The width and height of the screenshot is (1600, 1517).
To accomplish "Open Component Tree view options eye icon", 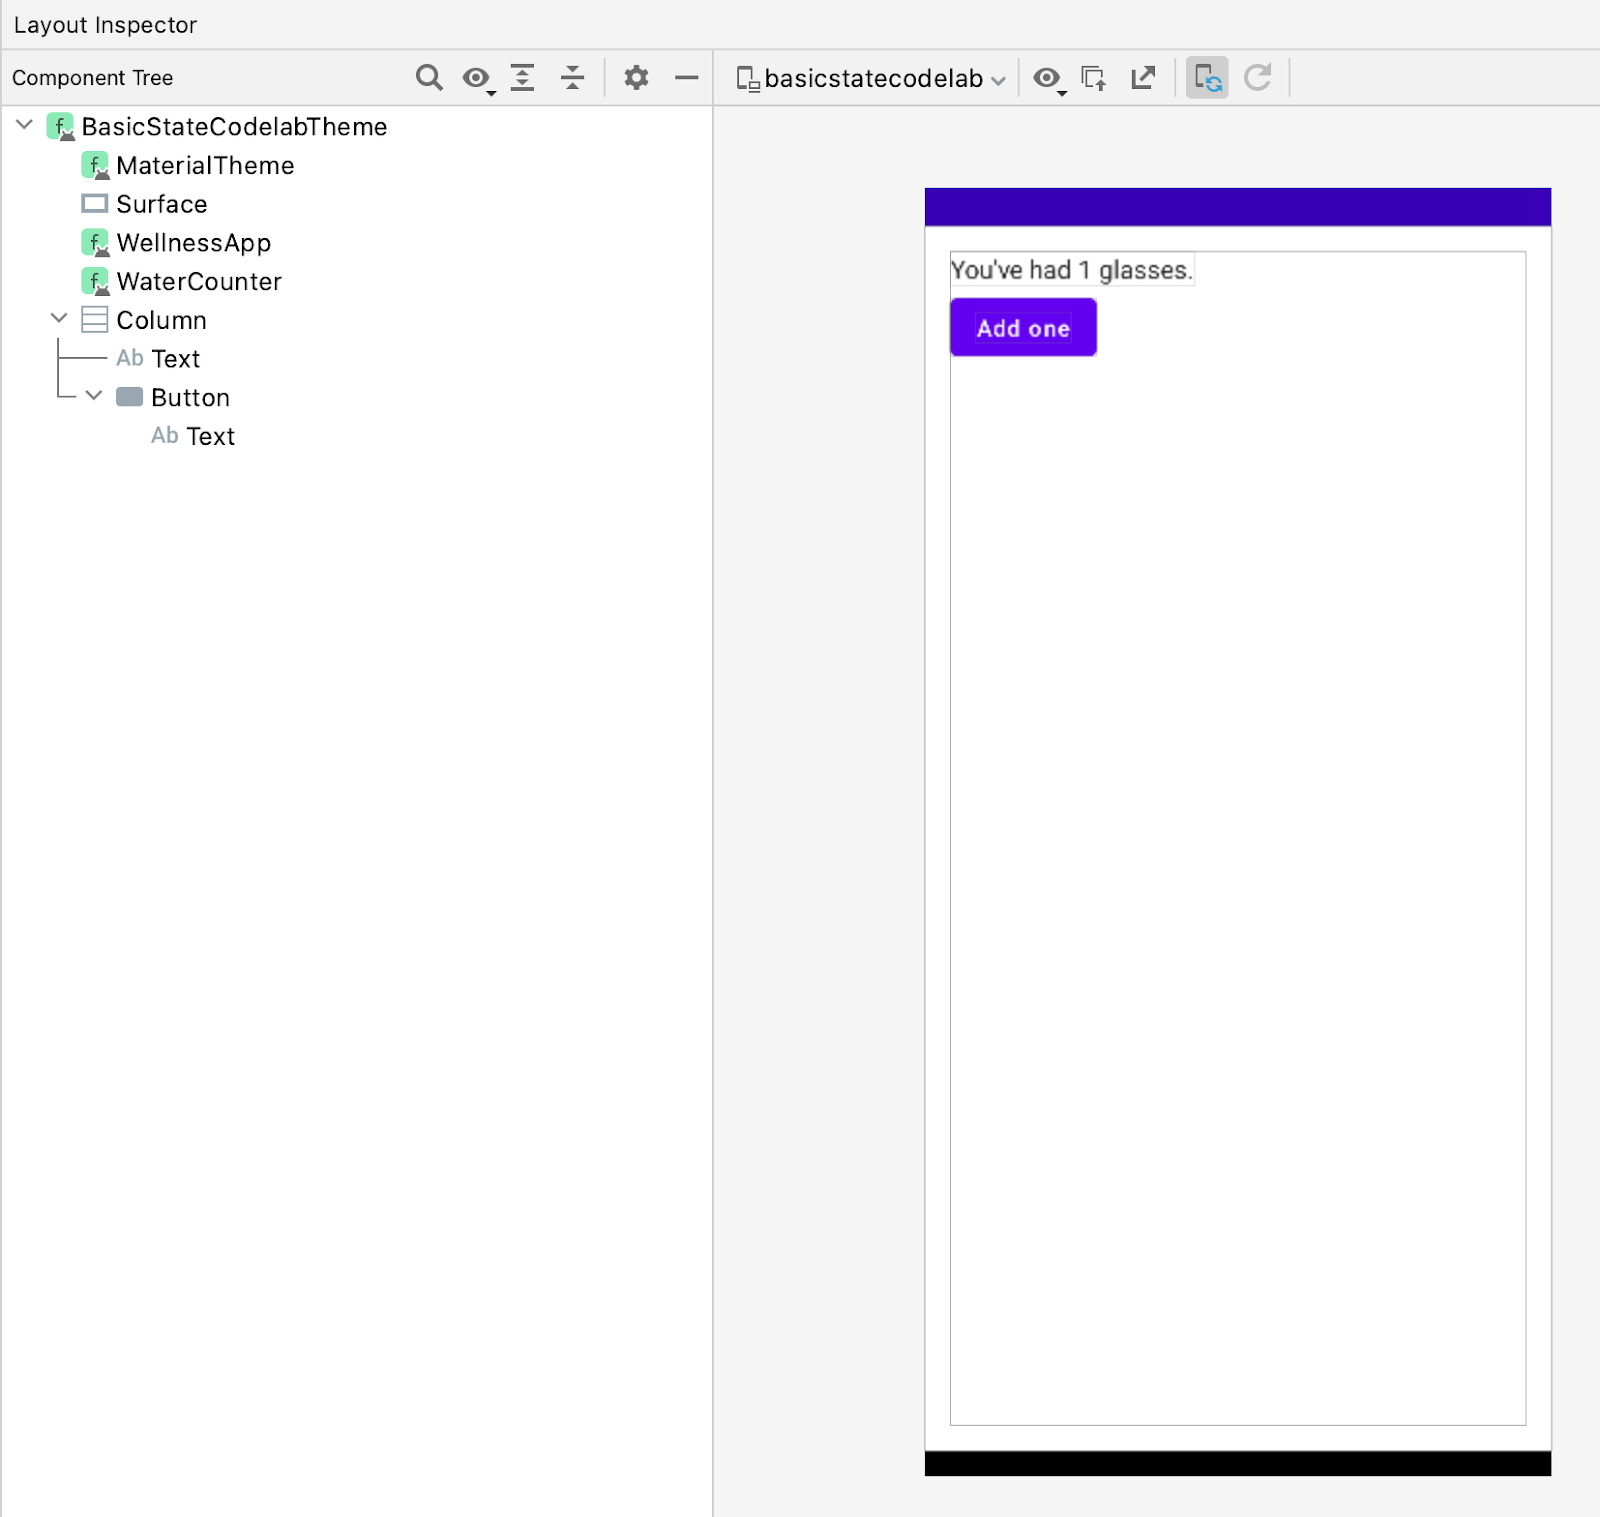I will coord(476,77).
